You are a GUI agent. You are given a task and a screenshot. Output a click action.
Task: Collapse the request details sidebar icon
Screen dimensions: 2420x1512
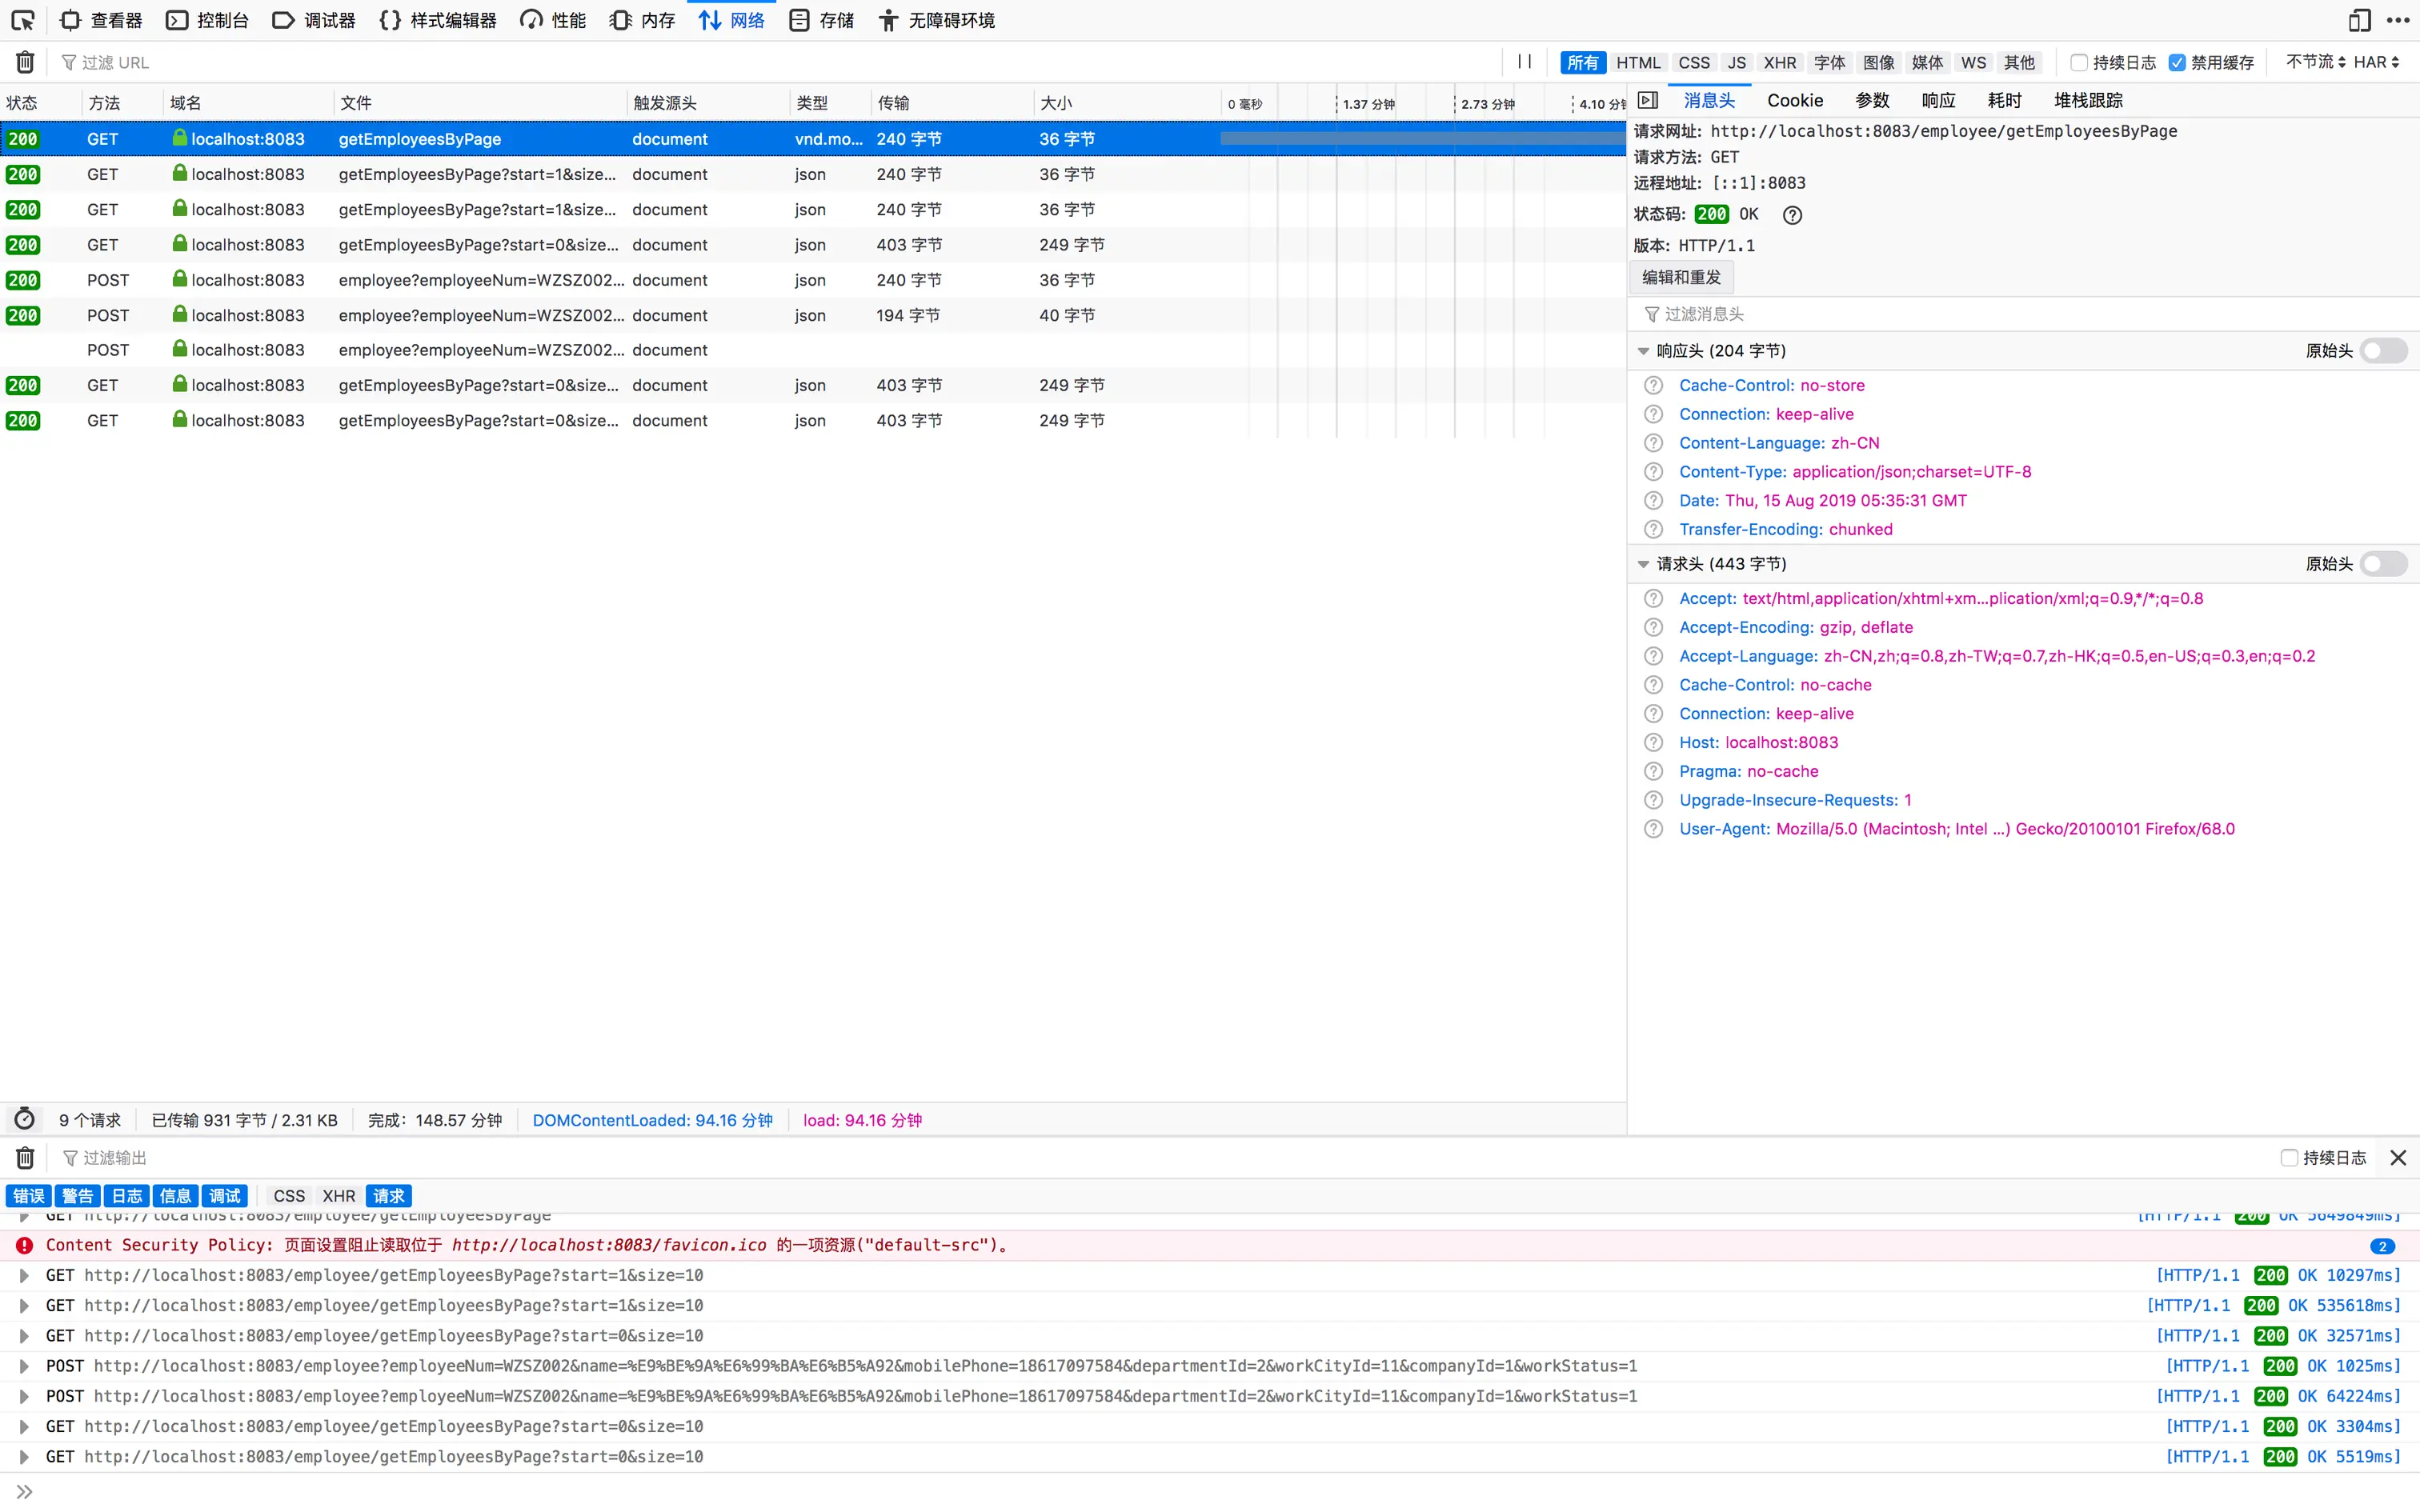pos(1648,100)
